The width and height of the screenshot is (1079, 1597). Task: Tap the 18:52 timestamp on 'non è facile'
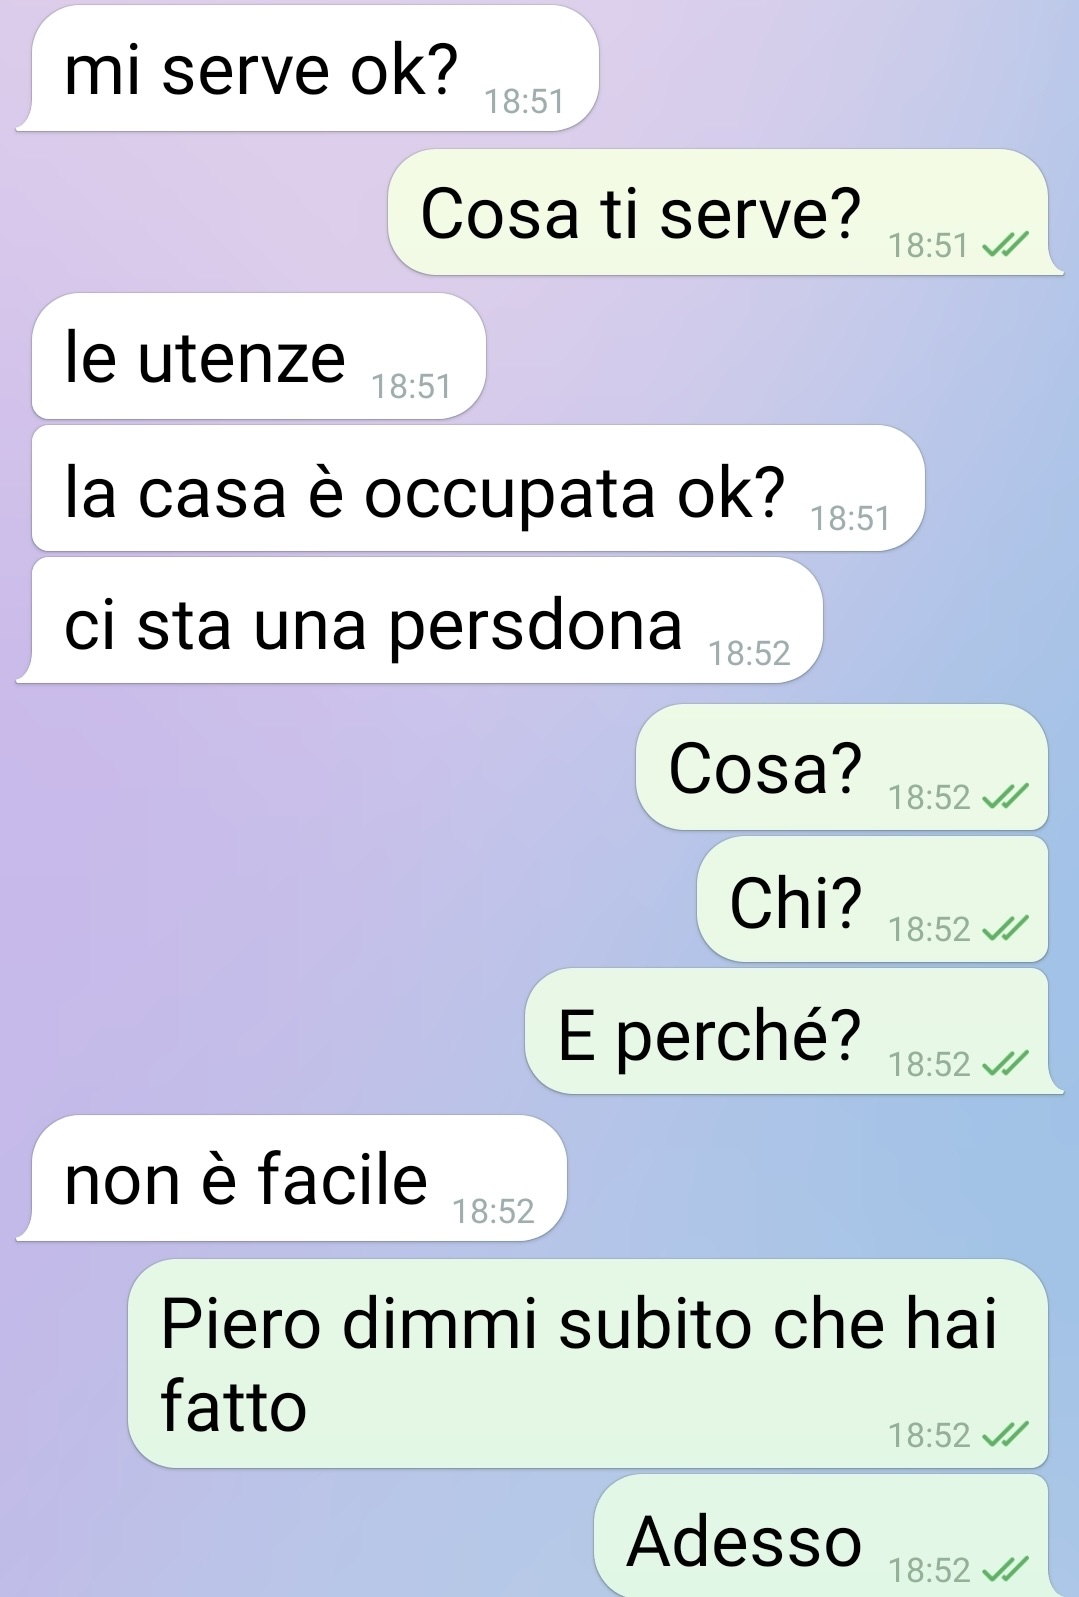pos(493,1211)
